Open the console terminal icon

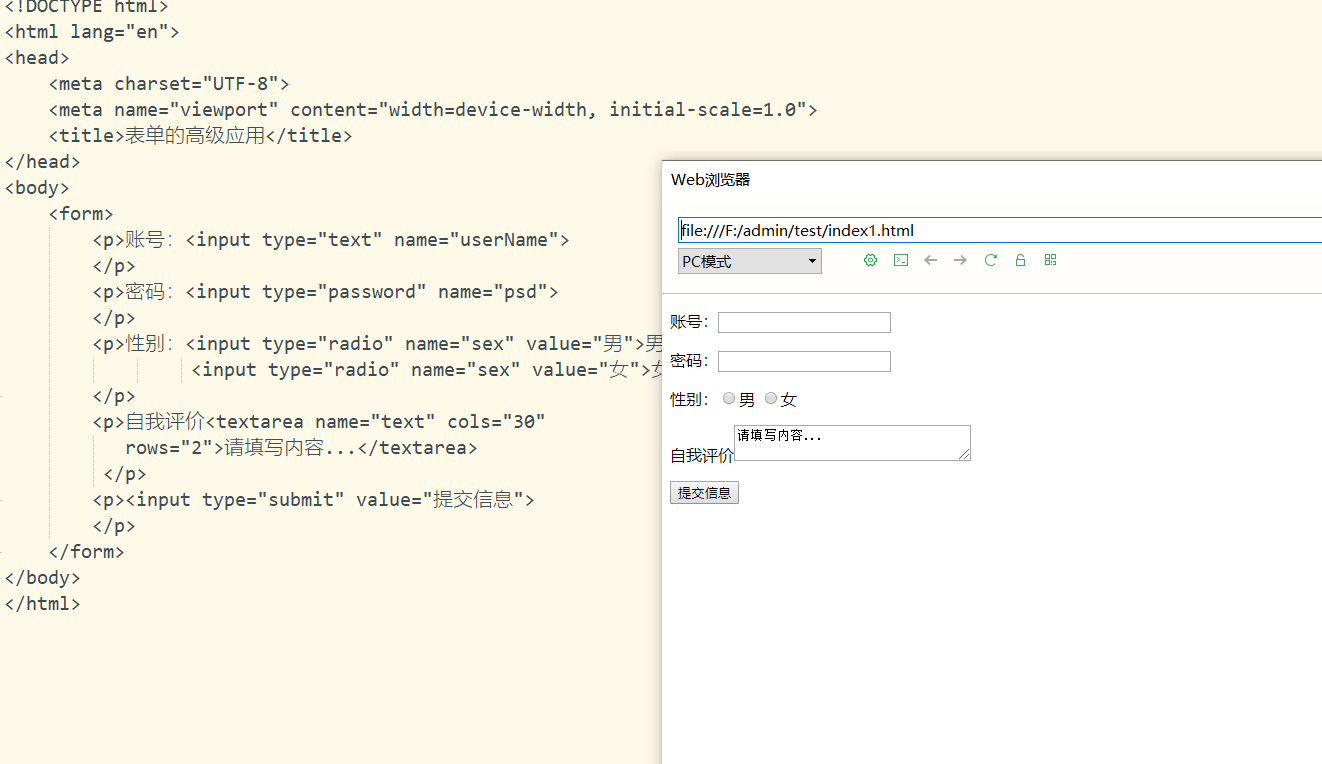[x=901, y=260]
